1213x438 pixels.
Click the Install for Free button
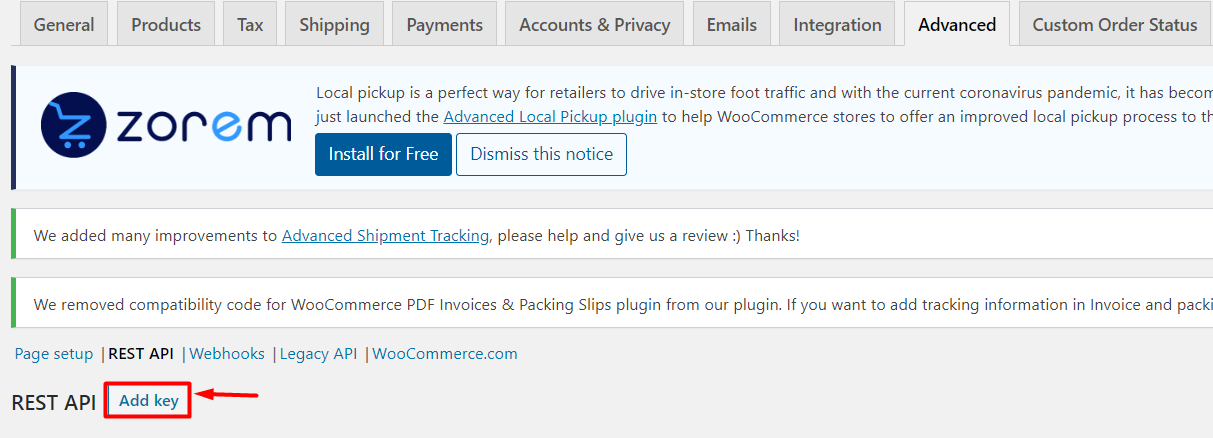[383, 154]
